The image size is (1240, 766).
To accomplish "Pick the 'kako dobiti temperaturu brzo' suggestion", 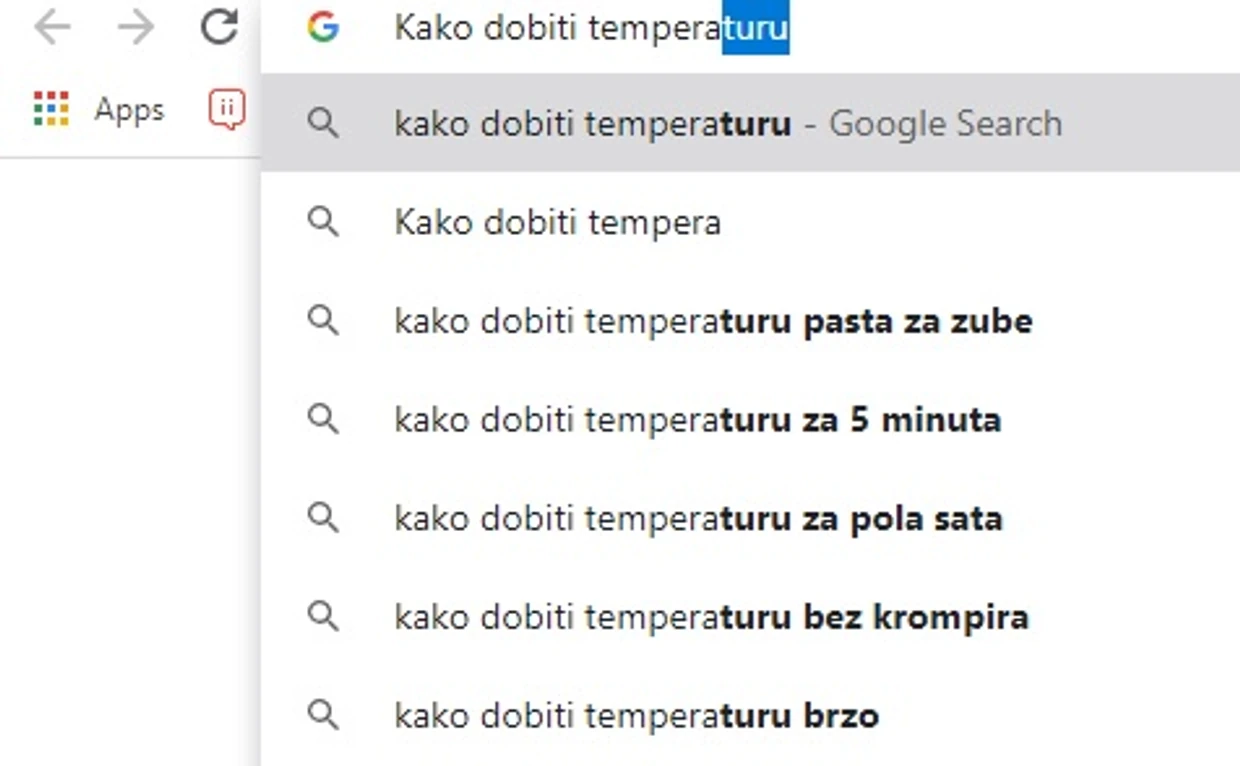I will point(636,715).
